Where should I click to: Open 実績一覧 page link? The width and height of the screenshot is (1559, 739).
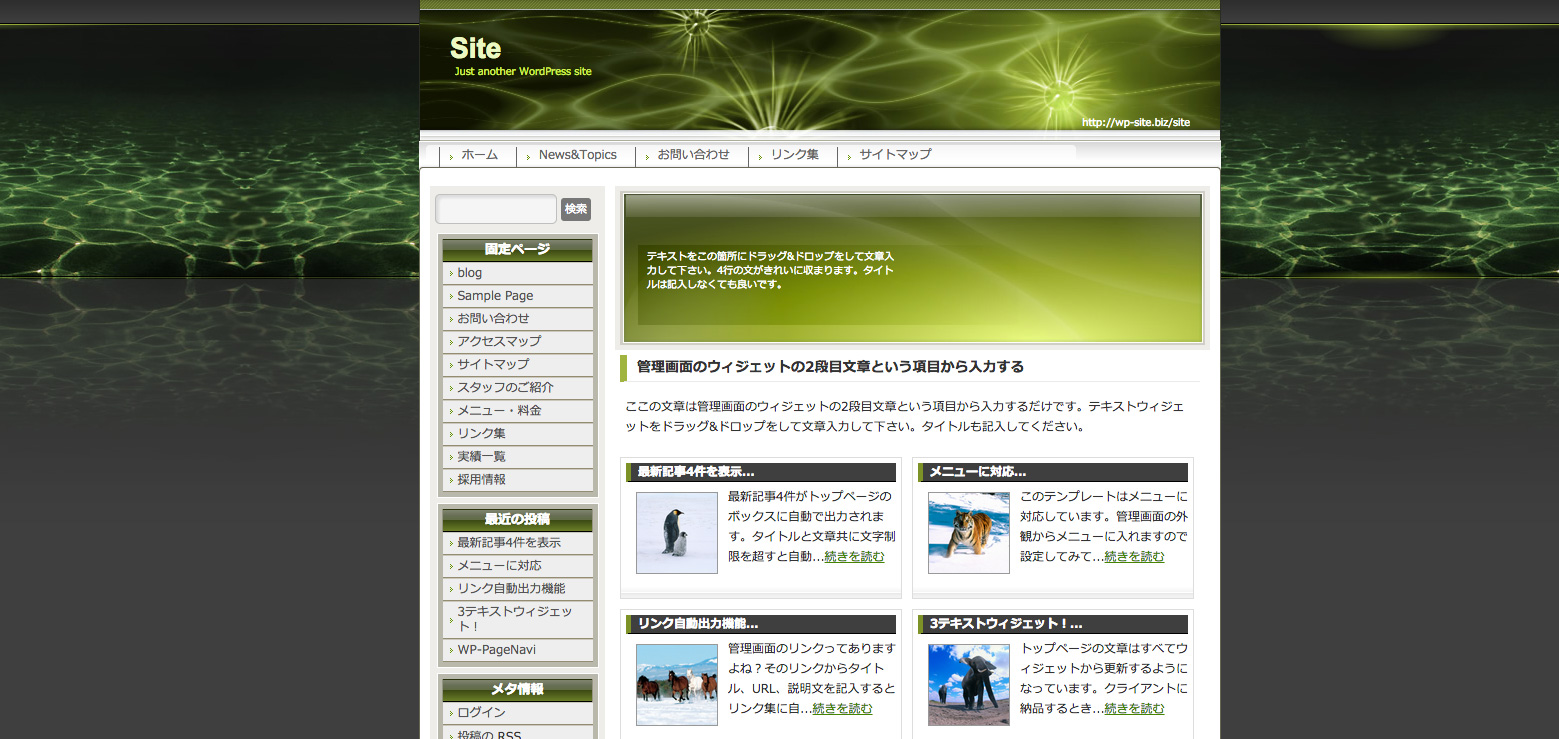coord(518,457)
